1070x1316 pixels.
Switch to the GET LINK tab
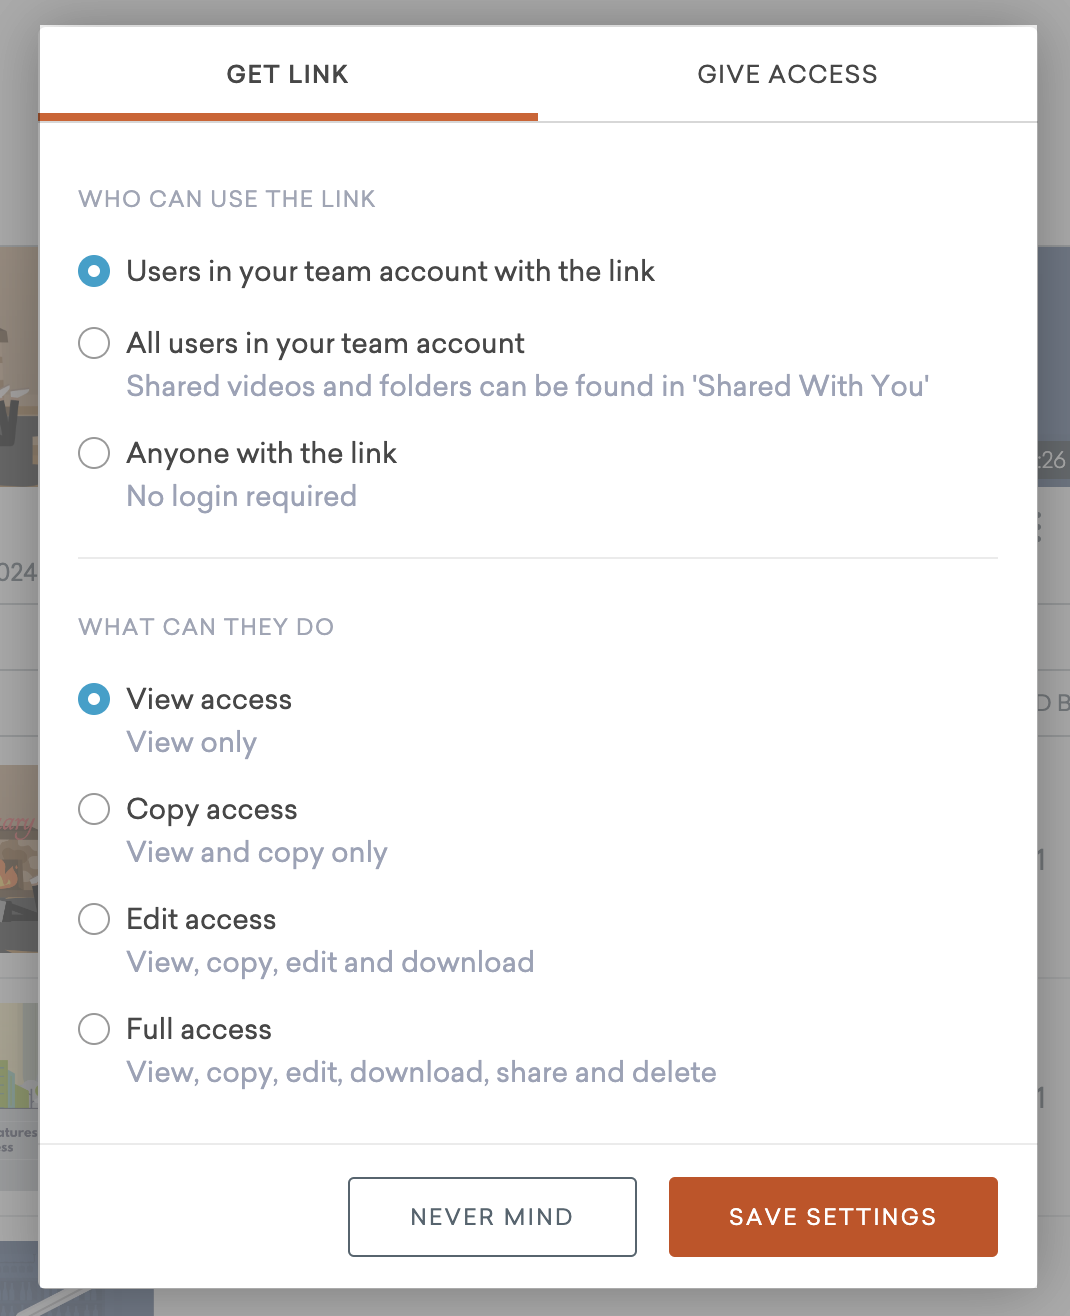coord(288,73)
